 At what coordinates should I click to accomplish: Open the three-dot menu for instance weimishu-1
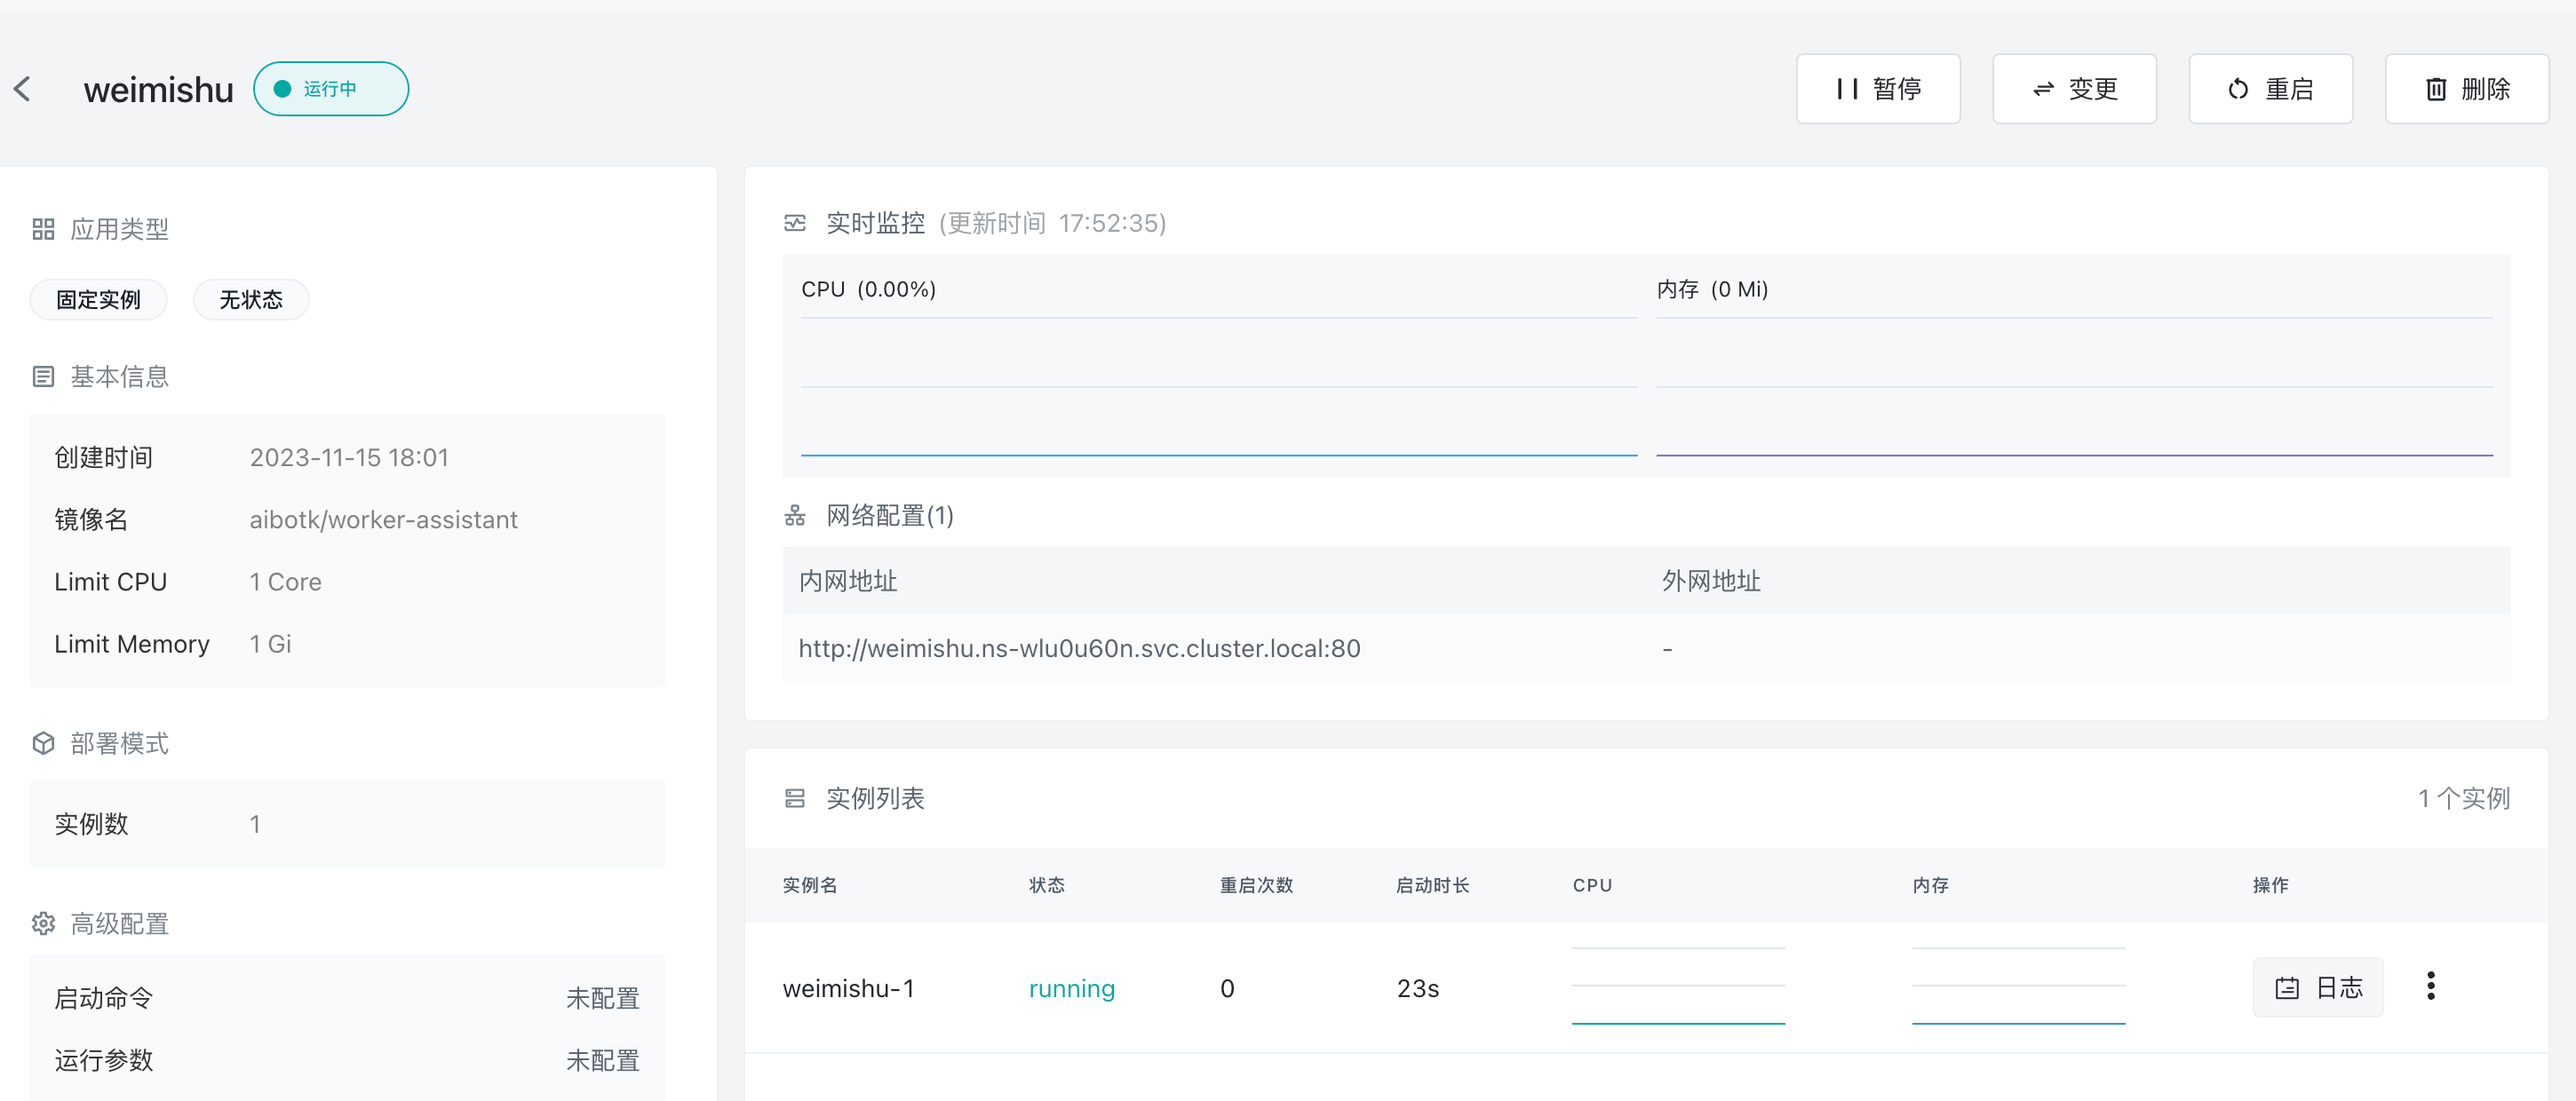pyautogui.click(x=2431, y=987)
